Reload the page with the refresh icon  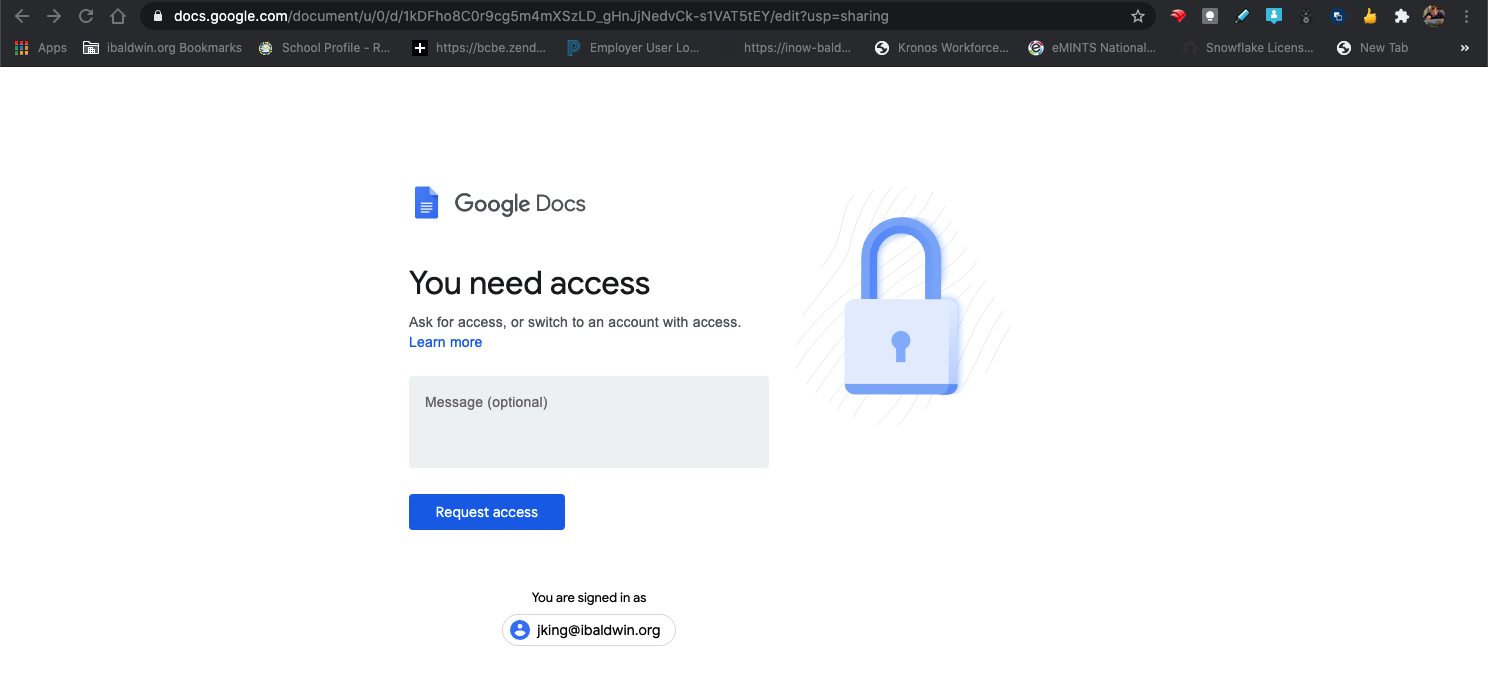click(86, 16)
